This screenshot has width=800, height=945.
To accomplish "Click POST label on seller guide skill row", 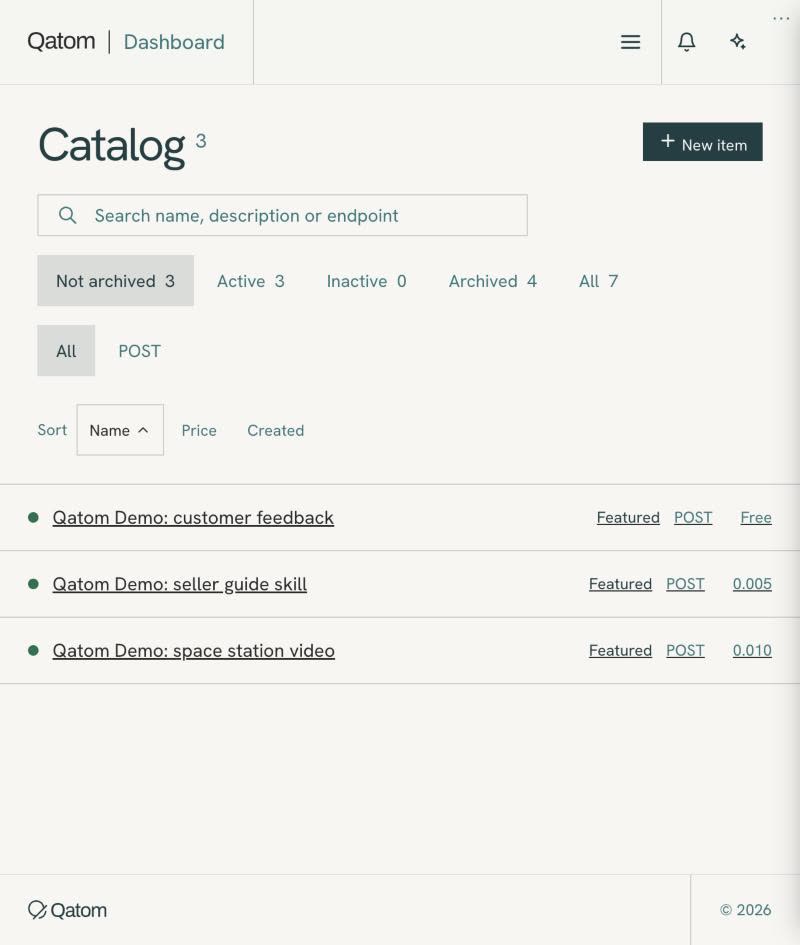I will pyautogui.click(x=685, y=584).
